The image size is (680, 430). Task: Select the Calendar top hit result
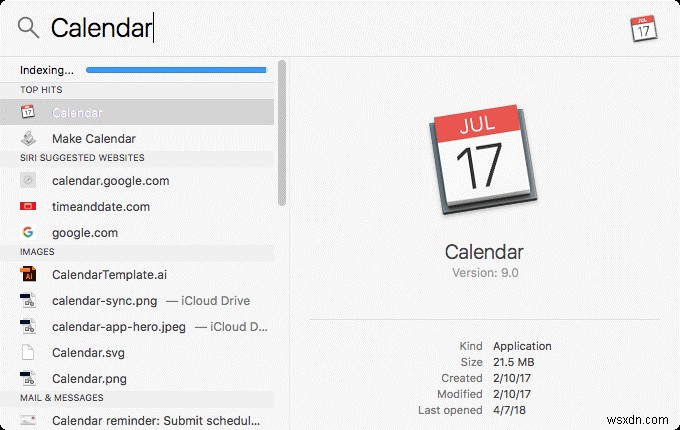tap(137, 112)
